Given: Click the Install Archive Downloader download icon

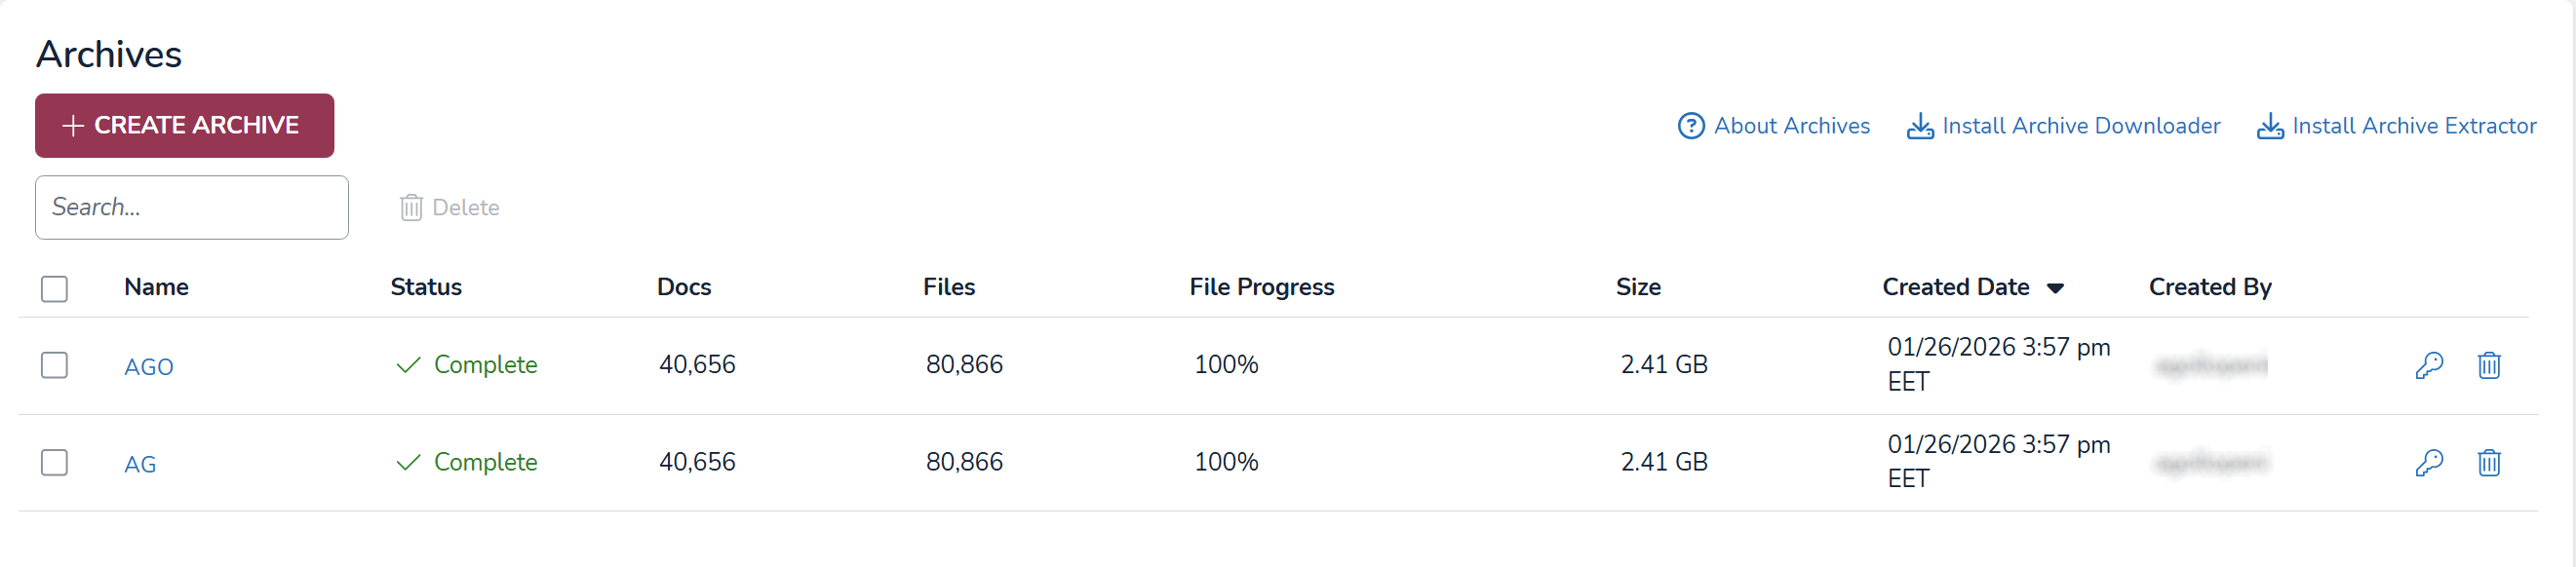Looking at the screenshot, I should coord(1919,126).
